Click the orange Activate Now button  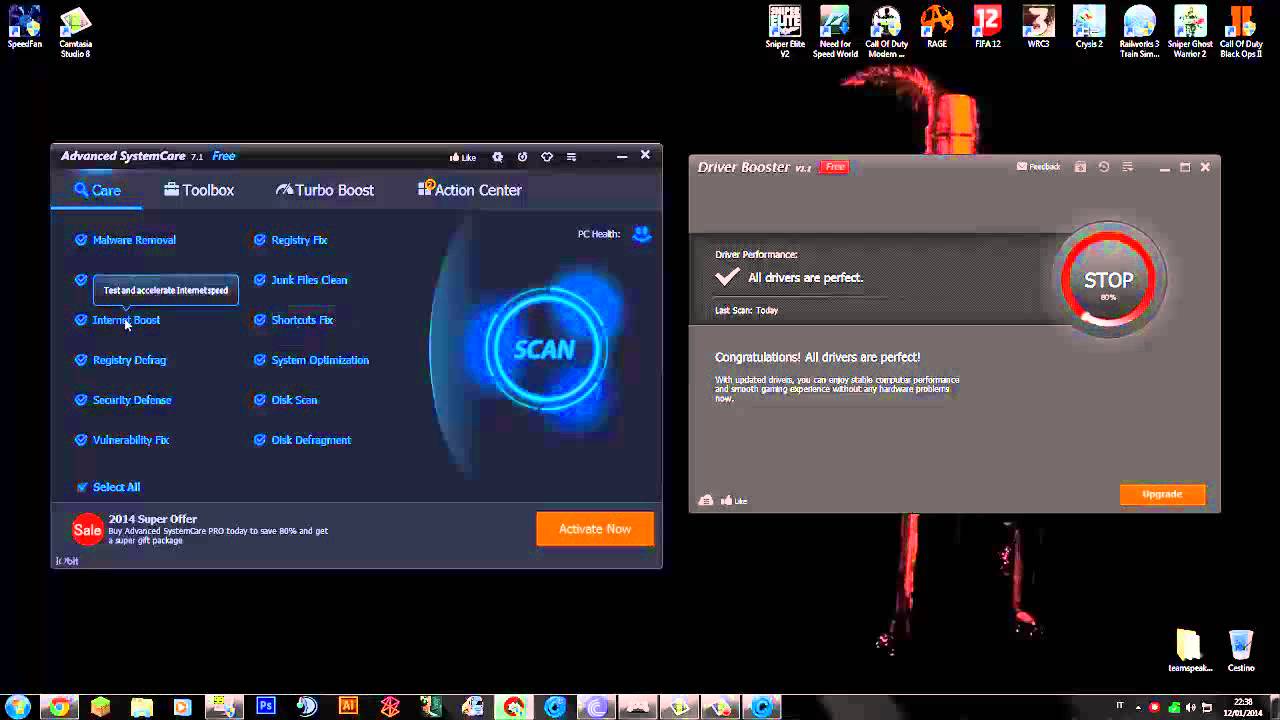(x=595, y=529)
